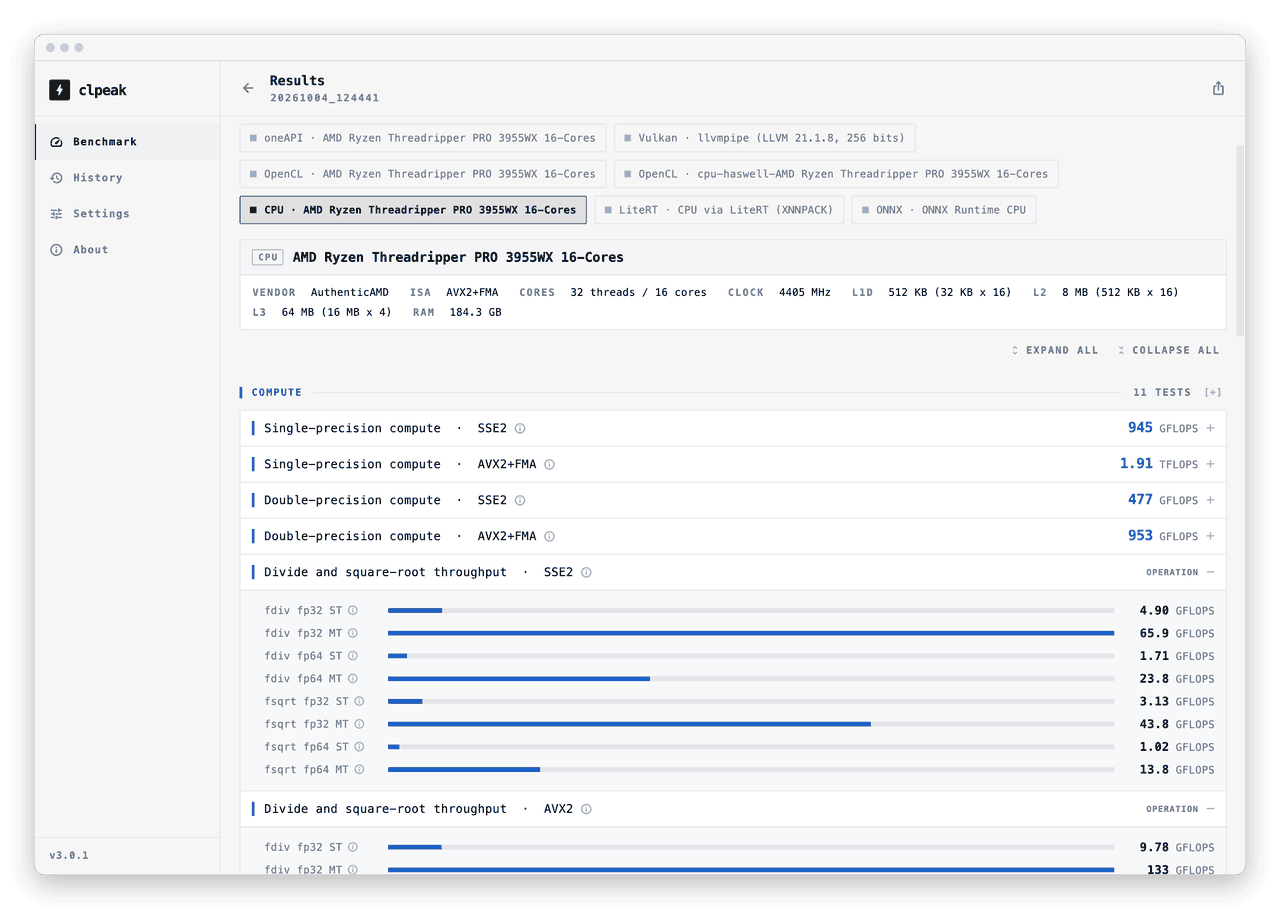Click info icon next to fsqrt fp64 ST
This screenshot has height=909, width=1280.
tap(360, 747)
